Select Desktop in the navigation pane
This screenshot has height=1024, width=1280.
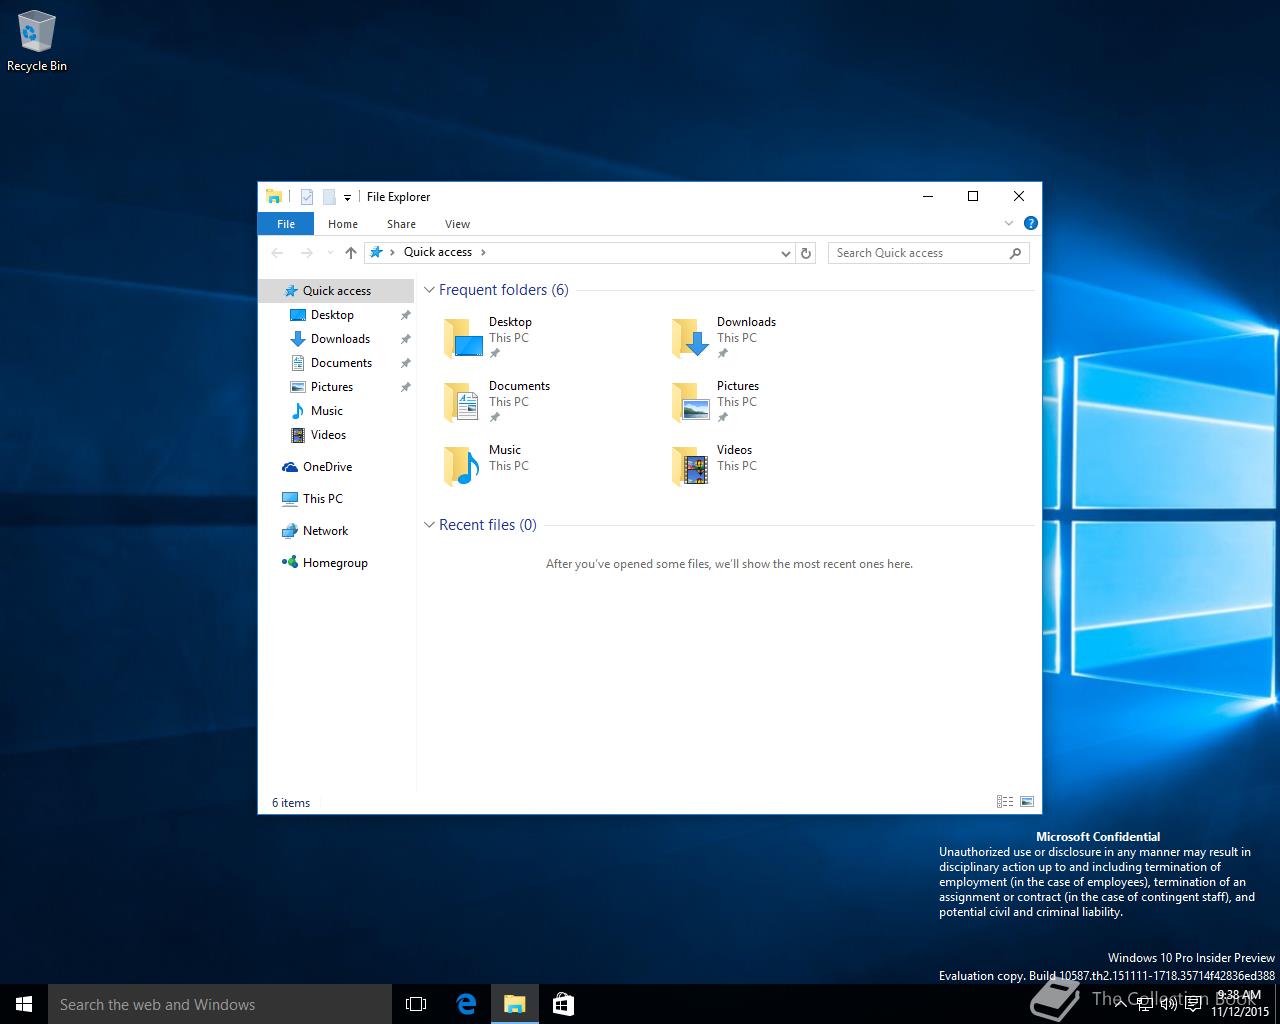(x=333, y=315)
